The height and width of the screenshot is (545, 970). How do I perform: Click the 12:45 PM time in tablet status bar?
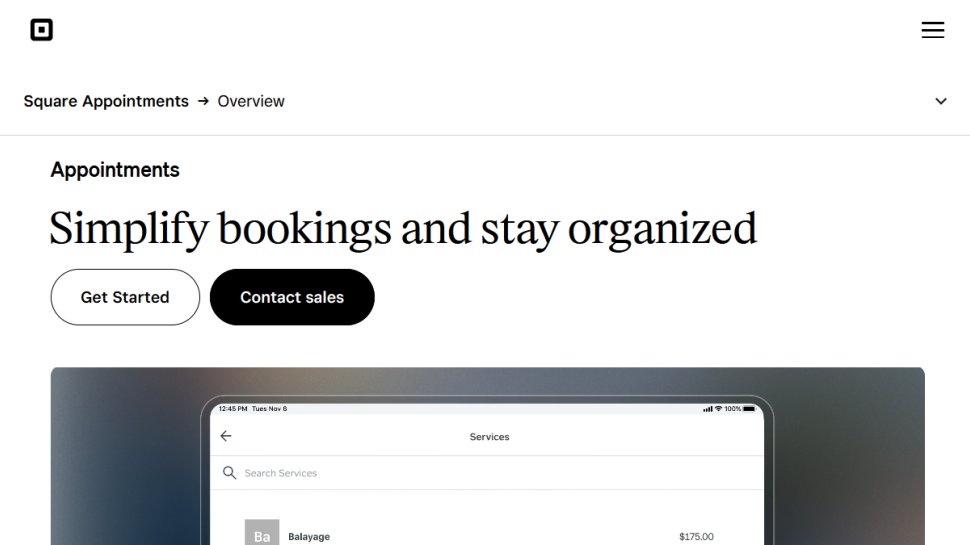tap(233, 409)
